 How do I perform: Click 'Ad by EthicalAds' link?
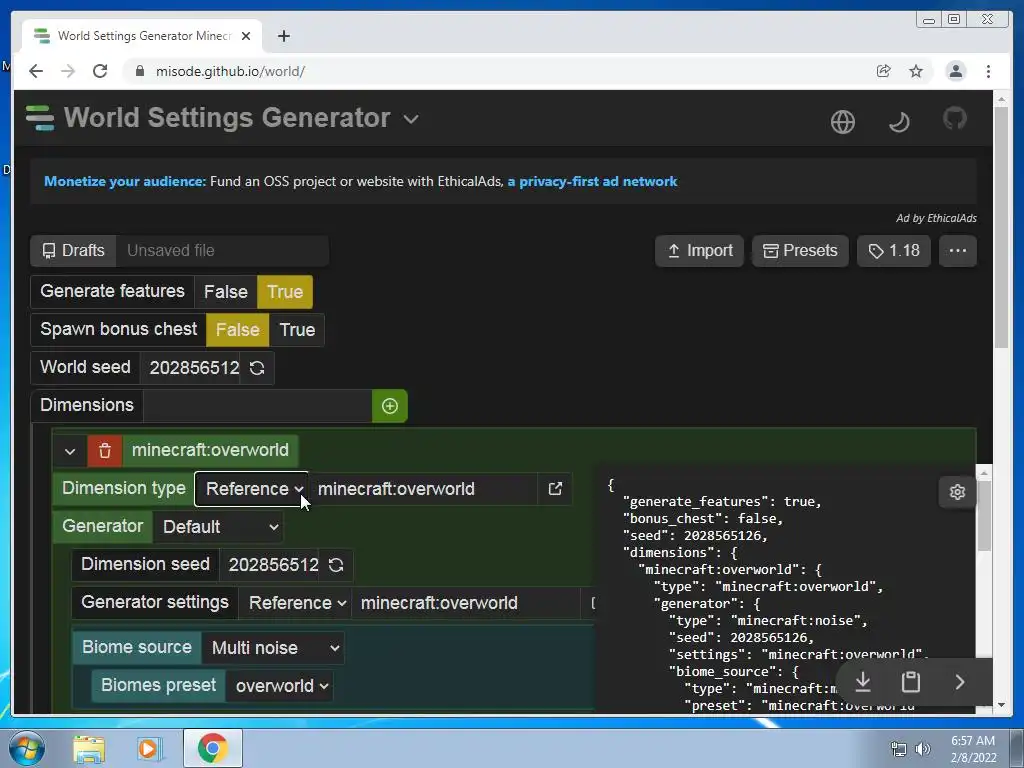936,218
